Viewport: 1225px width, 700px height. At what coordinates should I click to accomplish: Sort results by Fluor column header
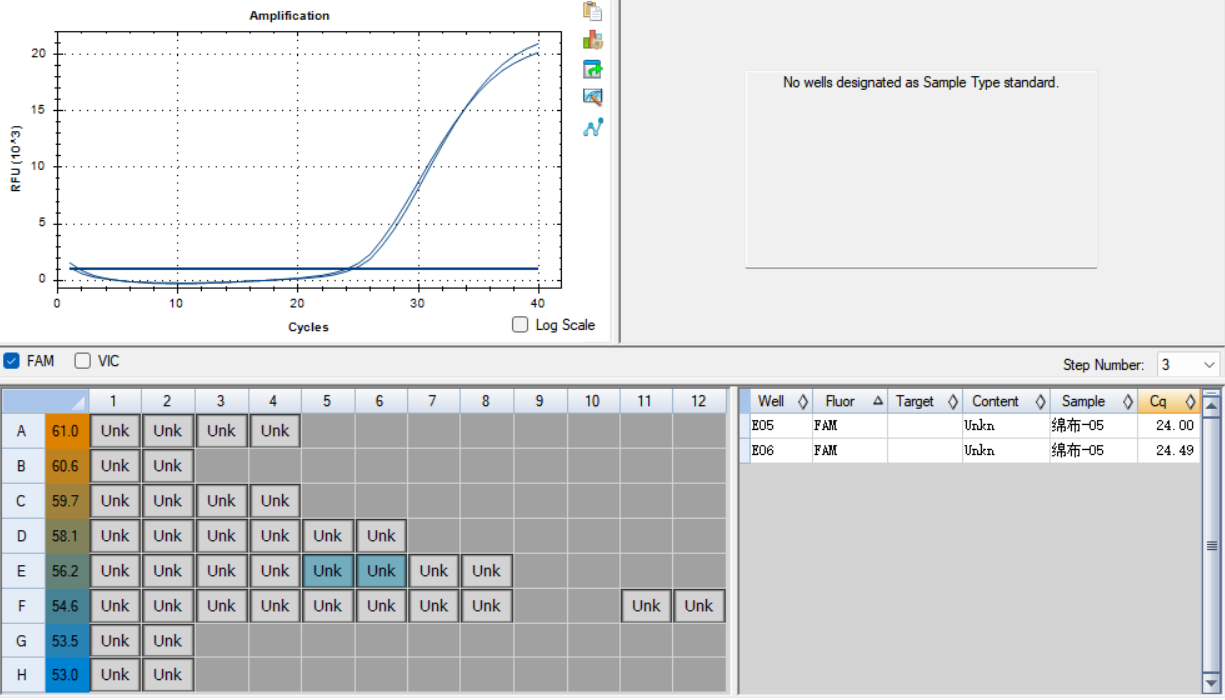tap(849, 401)
